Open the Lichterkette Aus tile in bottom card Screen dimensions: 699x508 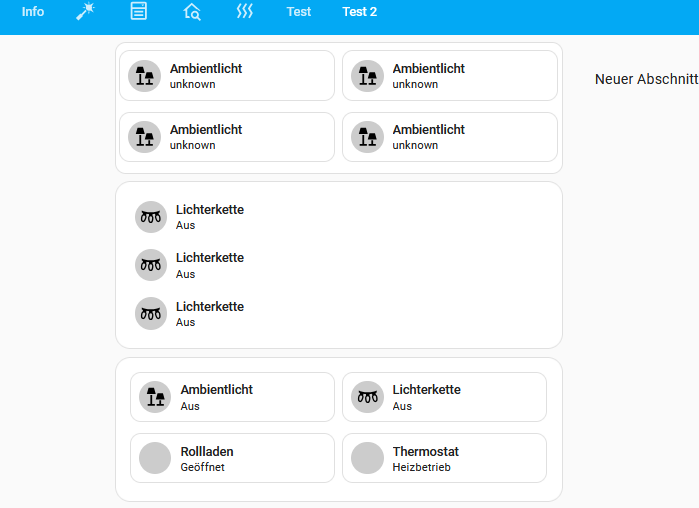pos(444,397)
